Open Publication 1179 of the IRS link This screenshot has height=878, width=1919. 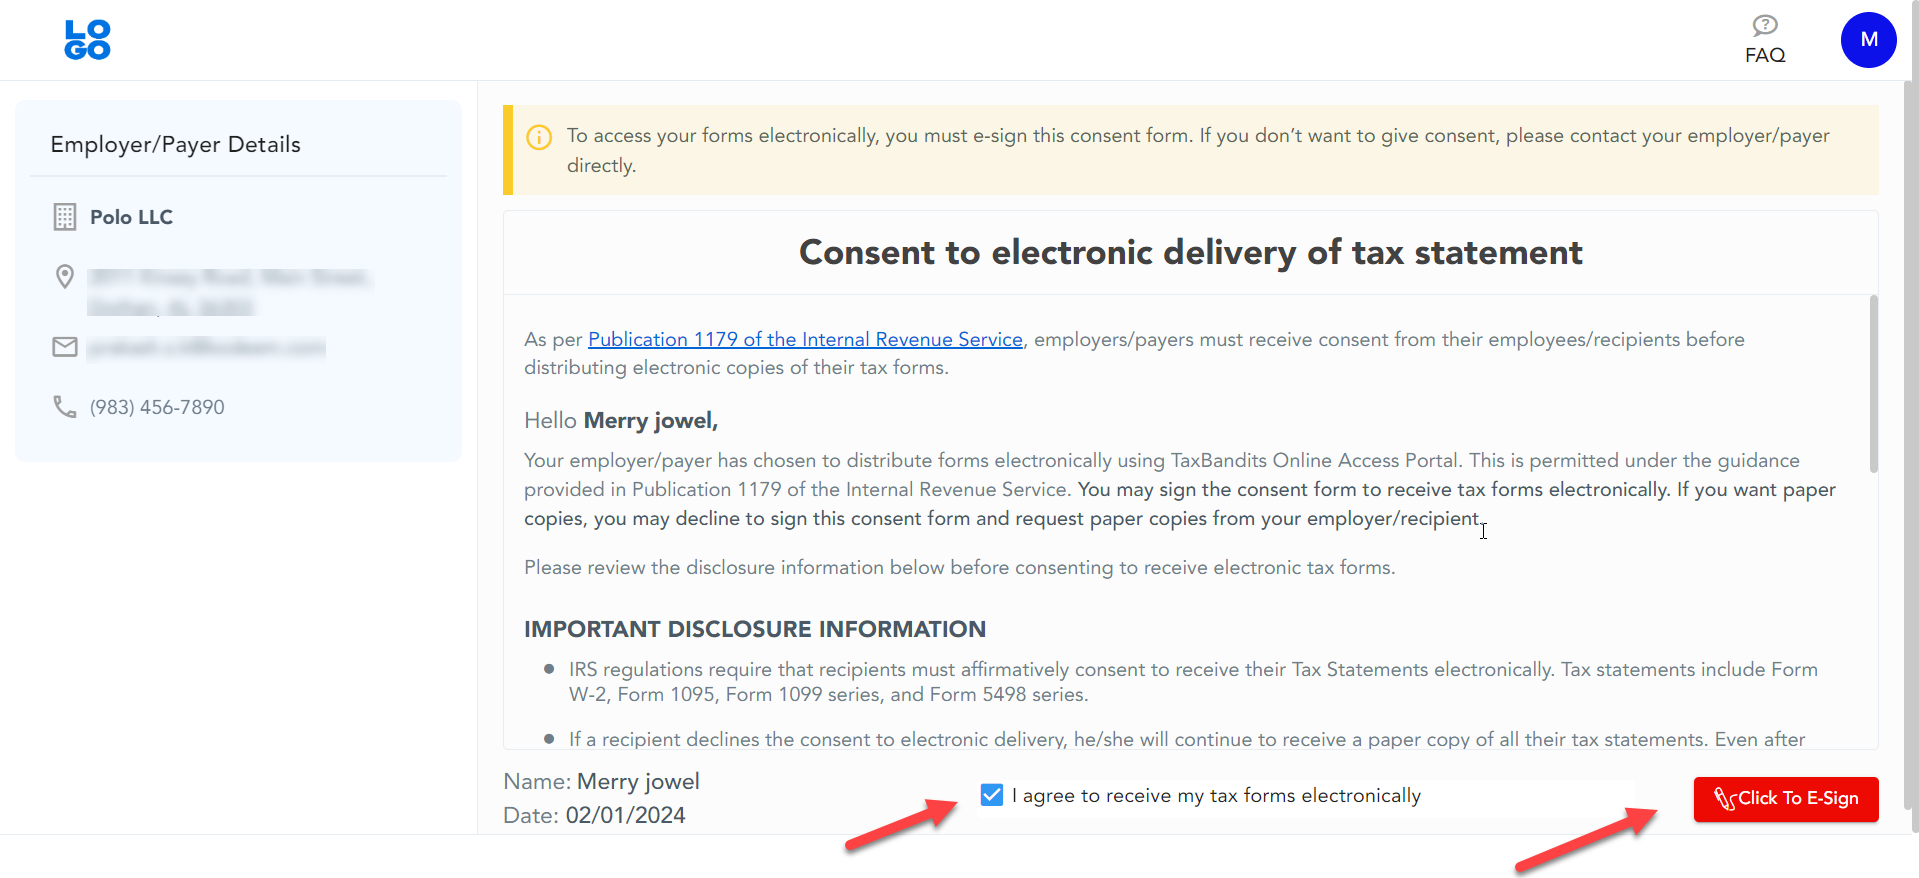click(805, 340)
